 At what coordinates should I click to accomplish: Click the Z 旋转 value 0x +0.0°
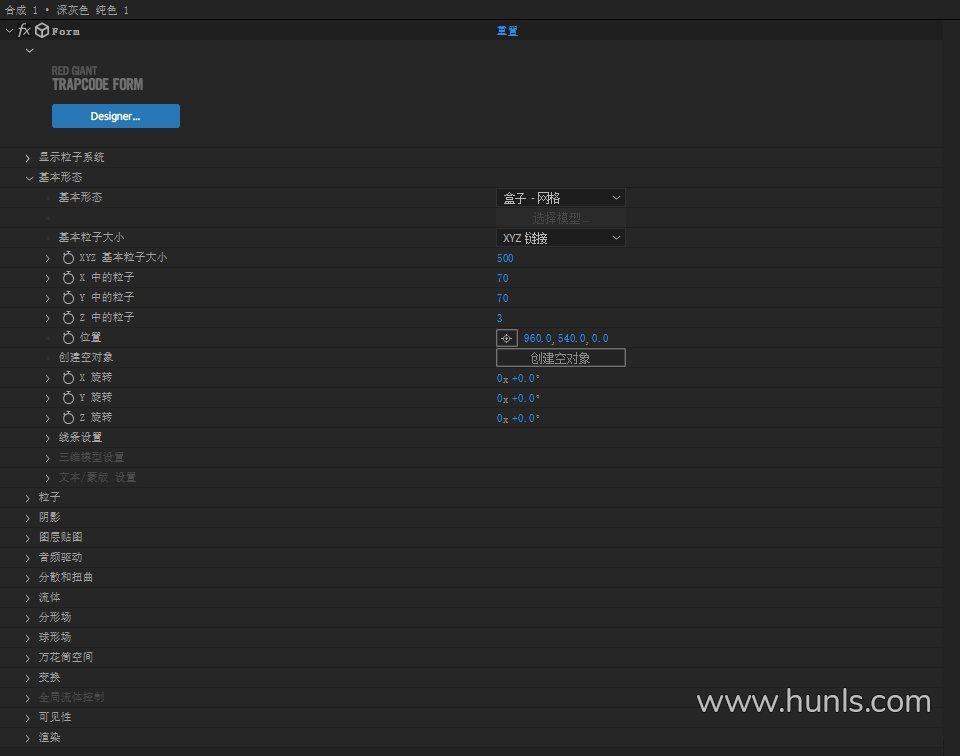[x=518, y=418]
